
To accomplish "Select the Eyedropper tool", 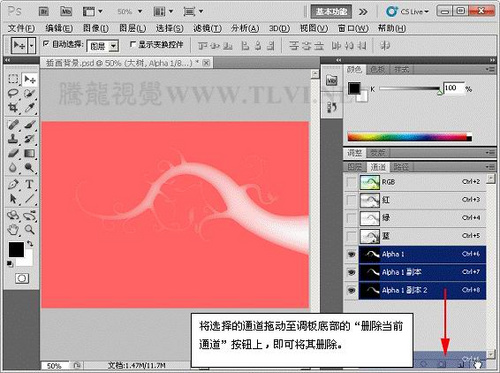I will tap(30, 108).
